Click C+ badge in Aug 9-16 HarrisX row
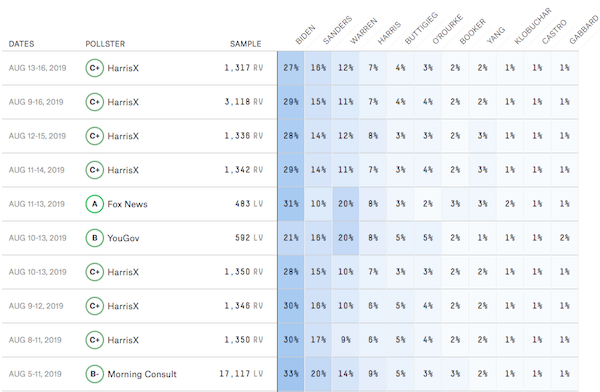The height and width of the screenshot is (392, 600). point(95,102)
